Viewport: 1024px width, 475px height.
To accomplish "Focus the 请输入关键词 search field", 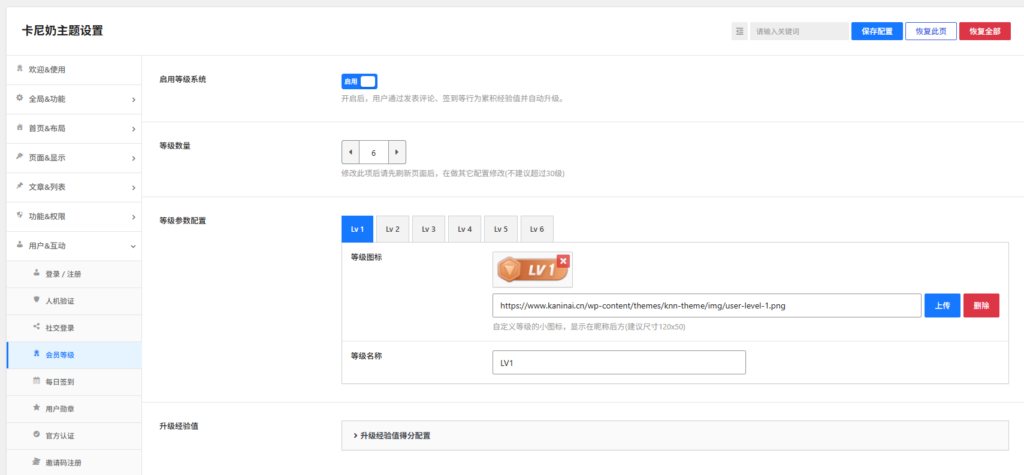I will 799,31.
